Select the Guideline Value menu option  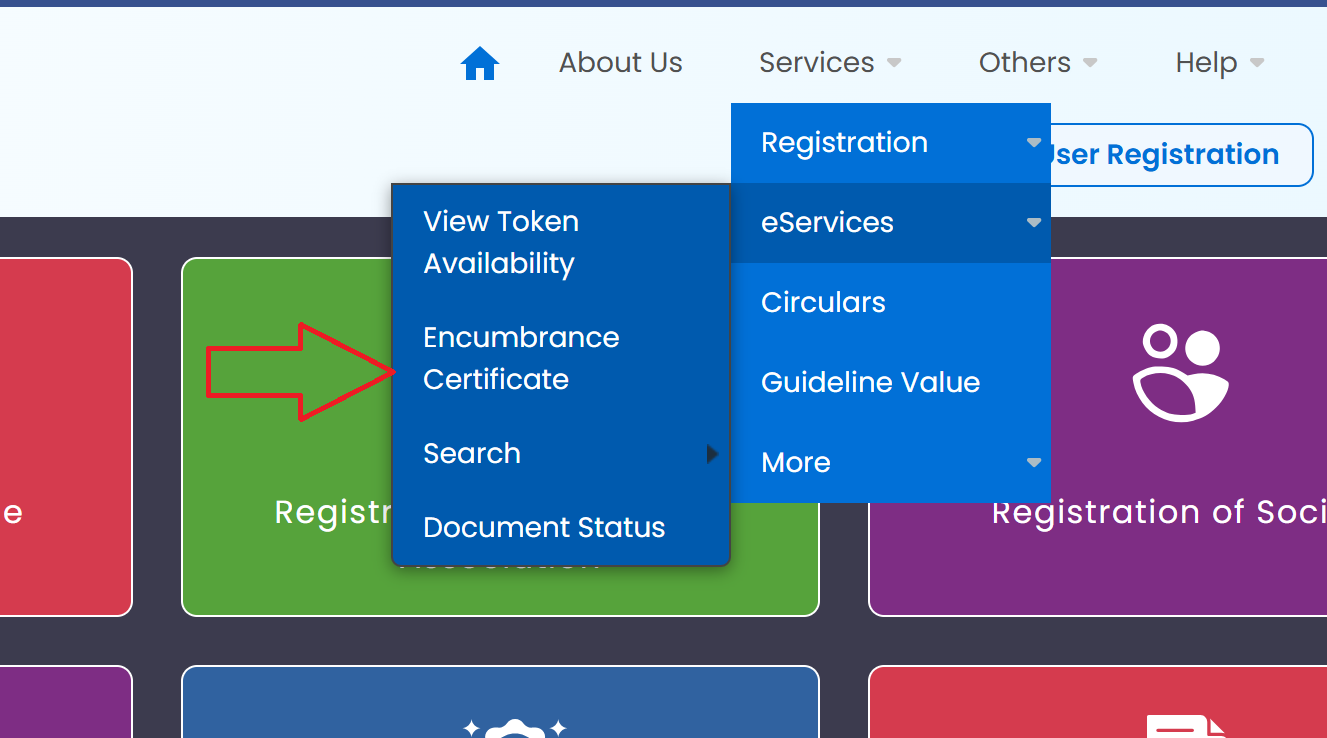click(870, 383)
